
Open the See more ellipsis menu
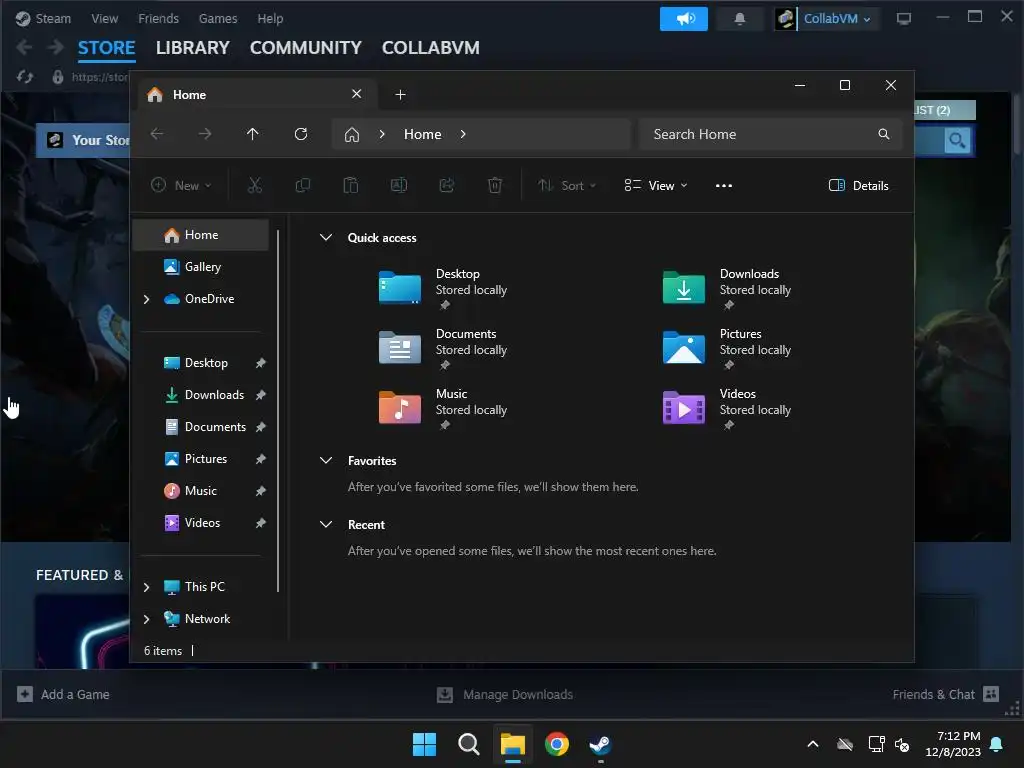(724, 185)
